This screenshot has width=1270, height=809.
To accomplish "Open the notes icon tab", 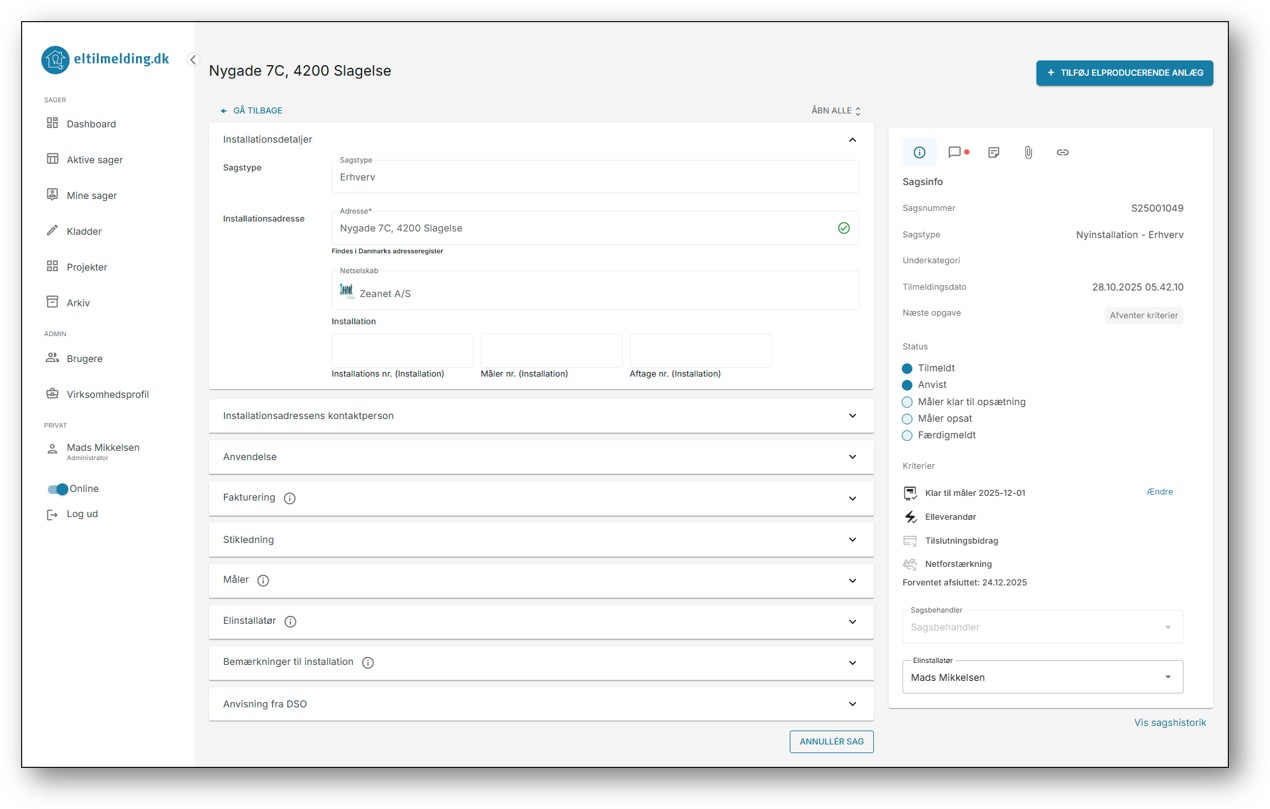I will click(993, 153).
